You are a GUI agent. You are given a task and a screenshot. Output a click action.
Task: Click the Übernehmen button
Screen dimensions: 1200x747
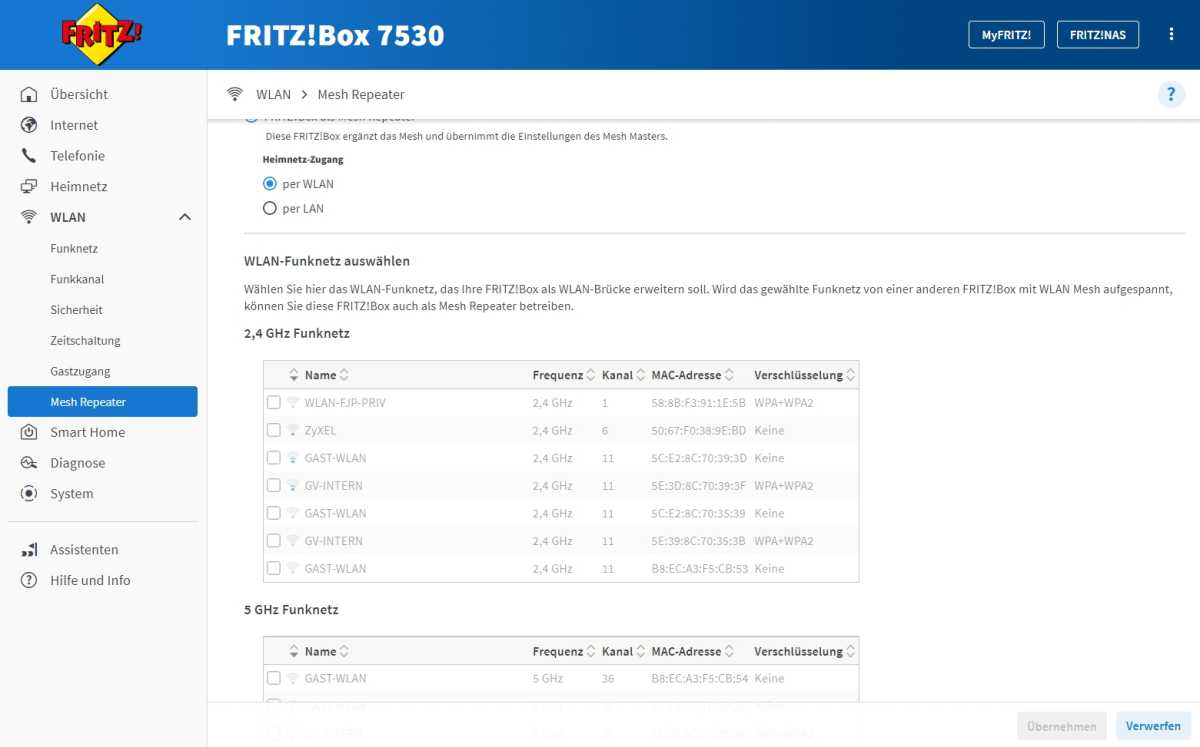1061,727
